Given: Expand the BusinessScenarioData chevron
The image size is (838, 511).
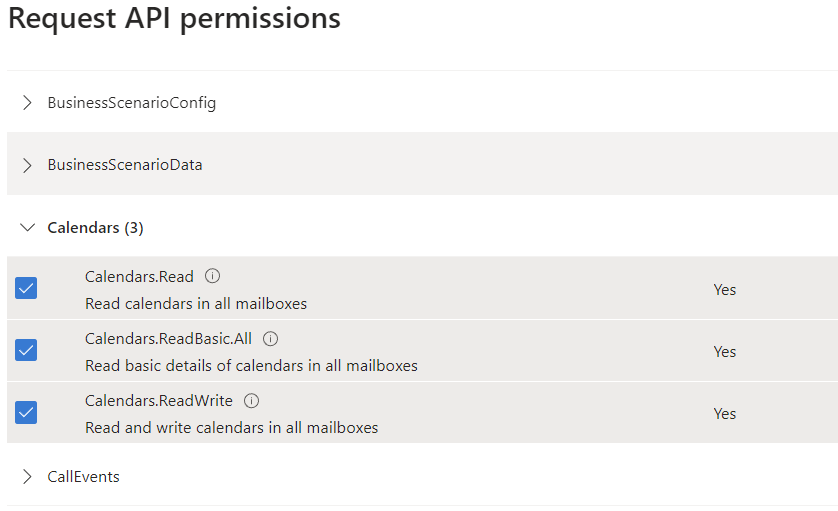Looking at the screenshot, I should (27, 165).
